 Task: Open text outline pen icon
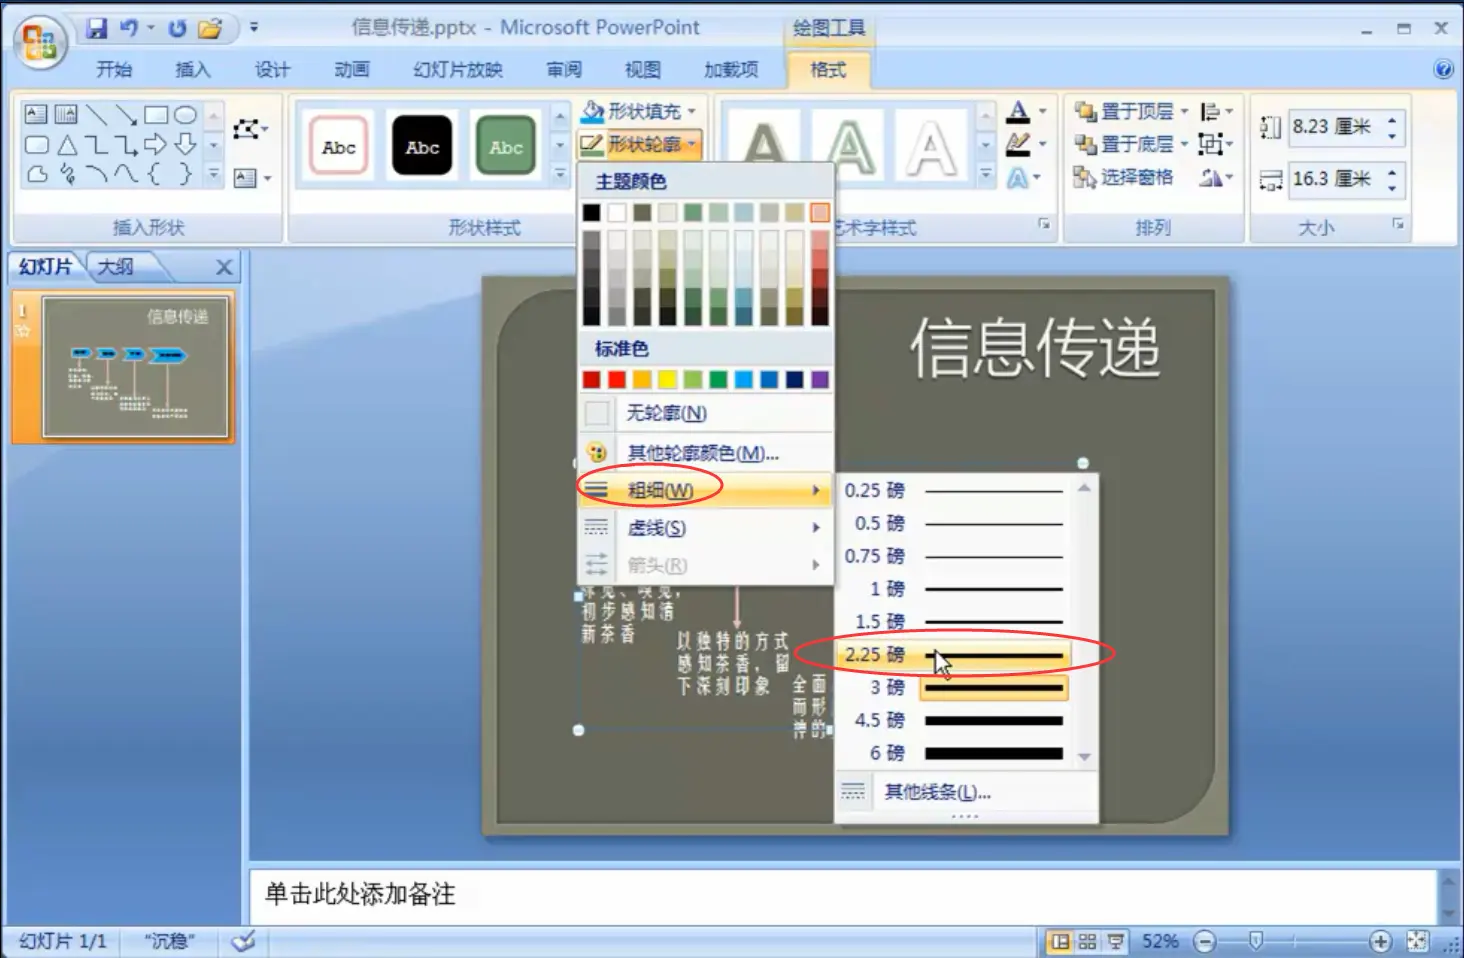pos(1018,144)
